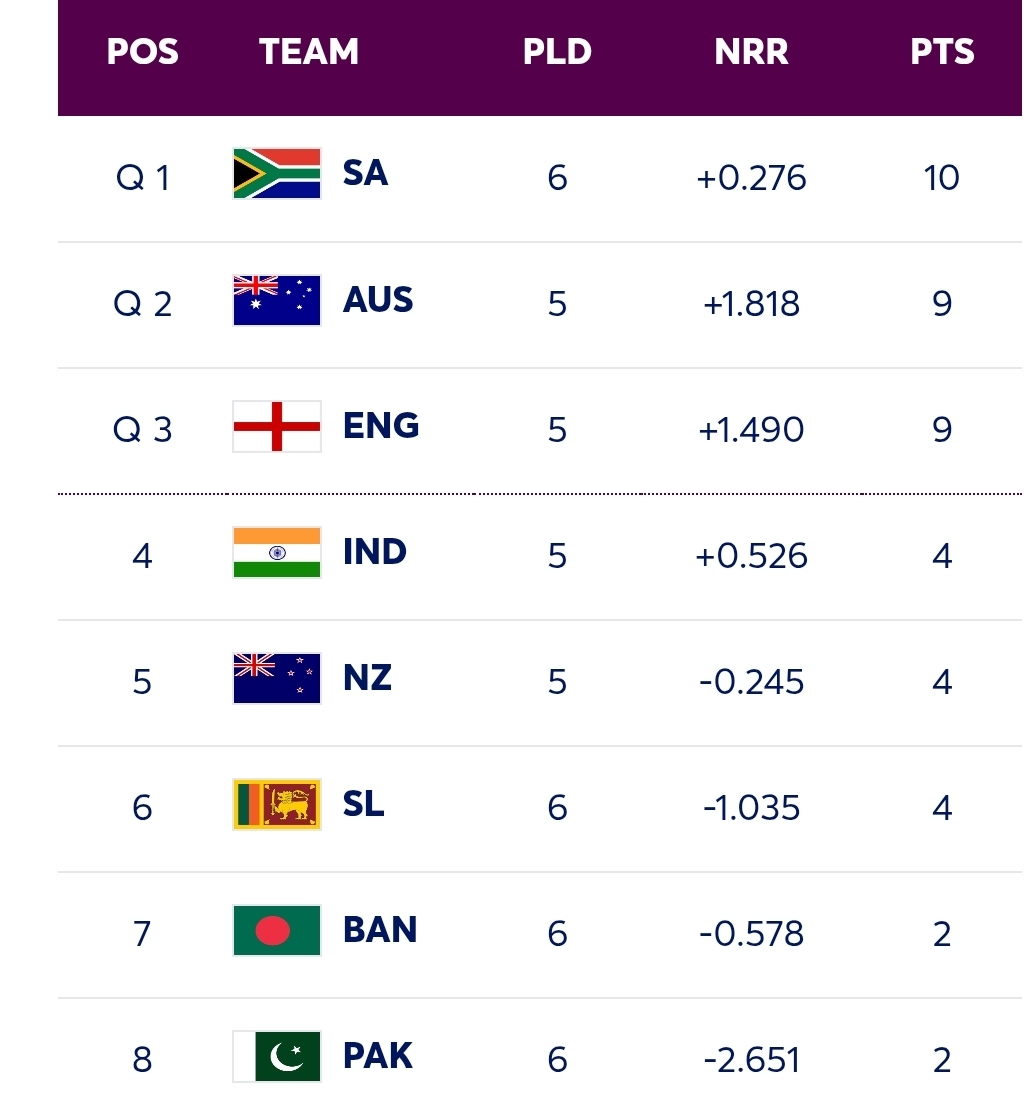
Task: Open the SA team name link
Action: [x=365, y=174]
